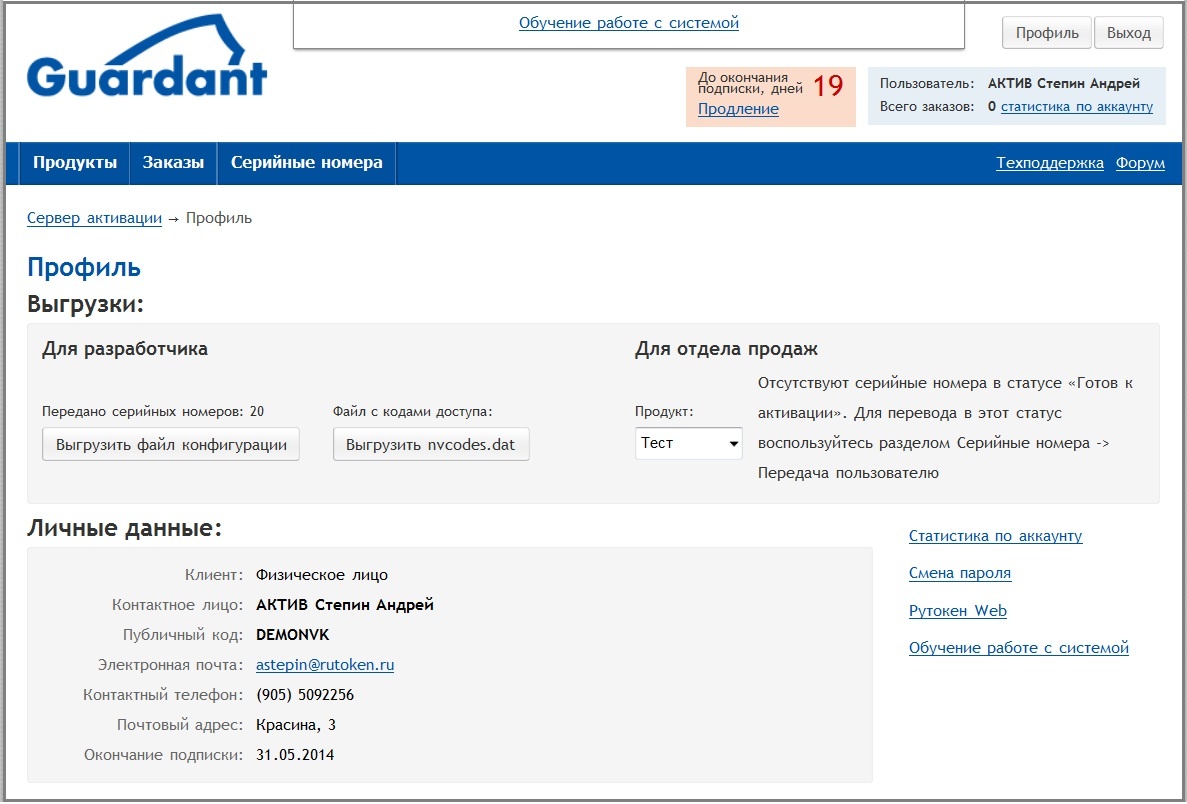This screenshot has height=804, width=1187.
Task: Open Обучение работе с системой in the right sidebar
Action: click(1018, 648)
